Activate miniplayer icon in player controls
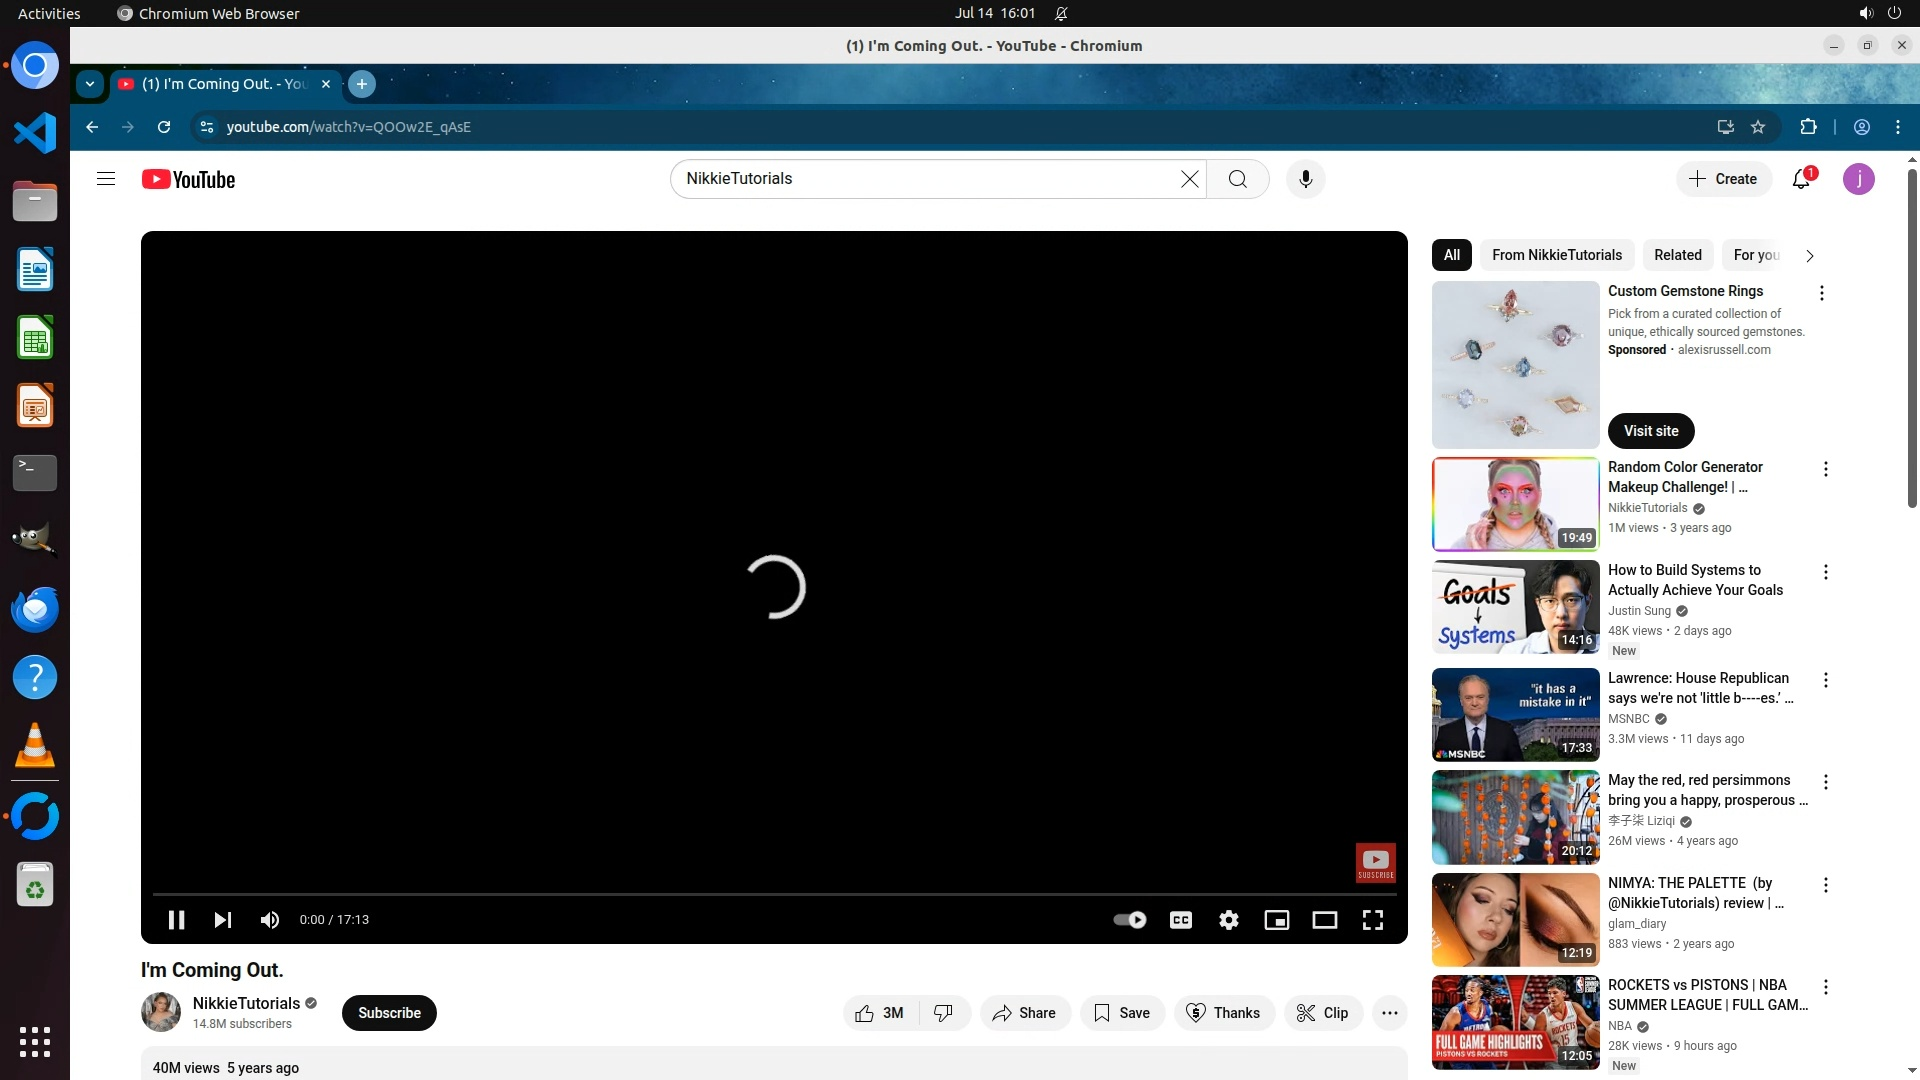Screen dimensions: 1920x1080 pyautogui.click(x=1276, y=920)
